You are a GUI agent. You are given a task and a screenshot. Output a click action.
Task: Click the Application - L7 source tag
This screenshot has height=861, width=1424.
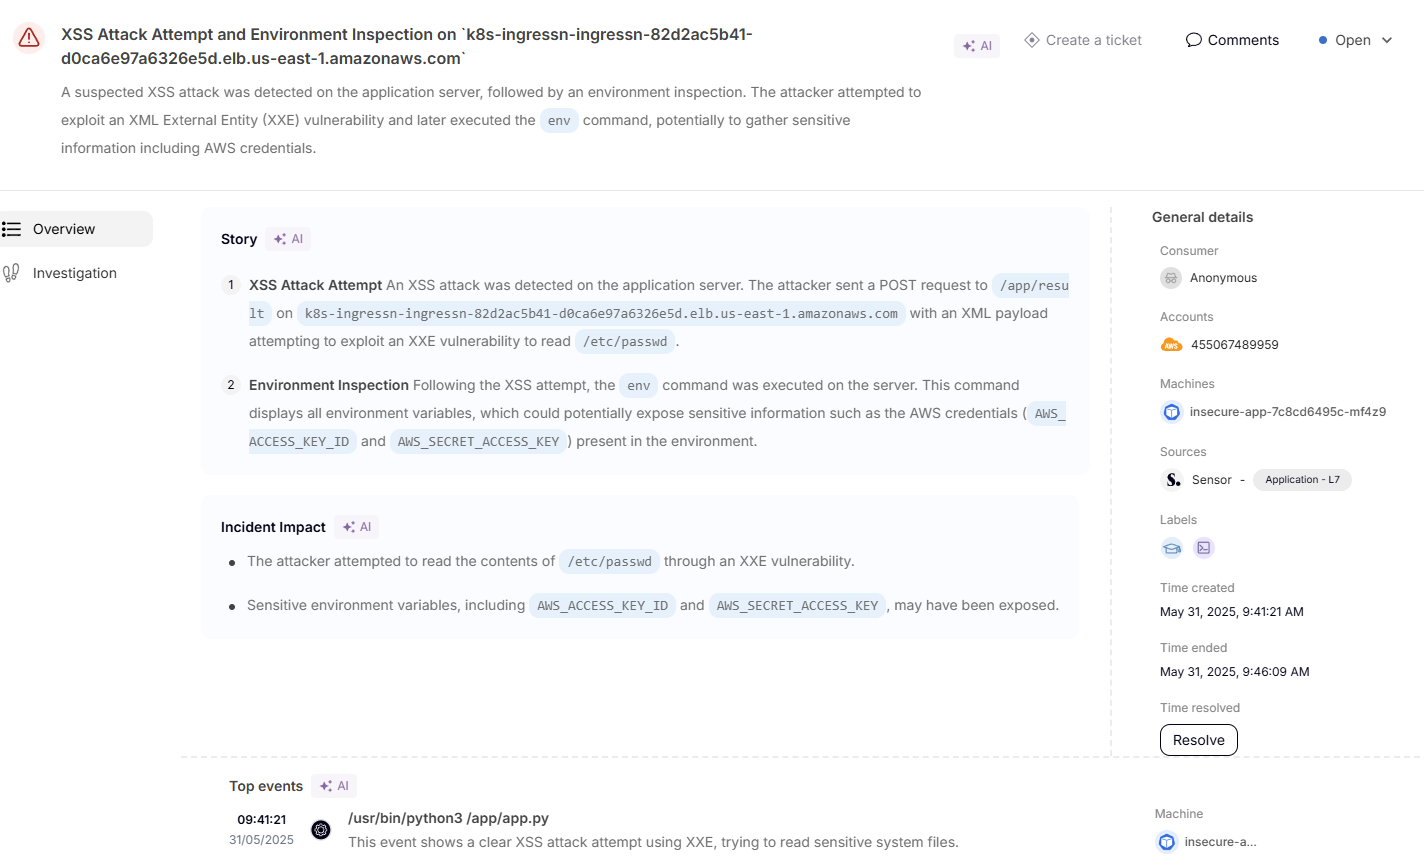1302,480
